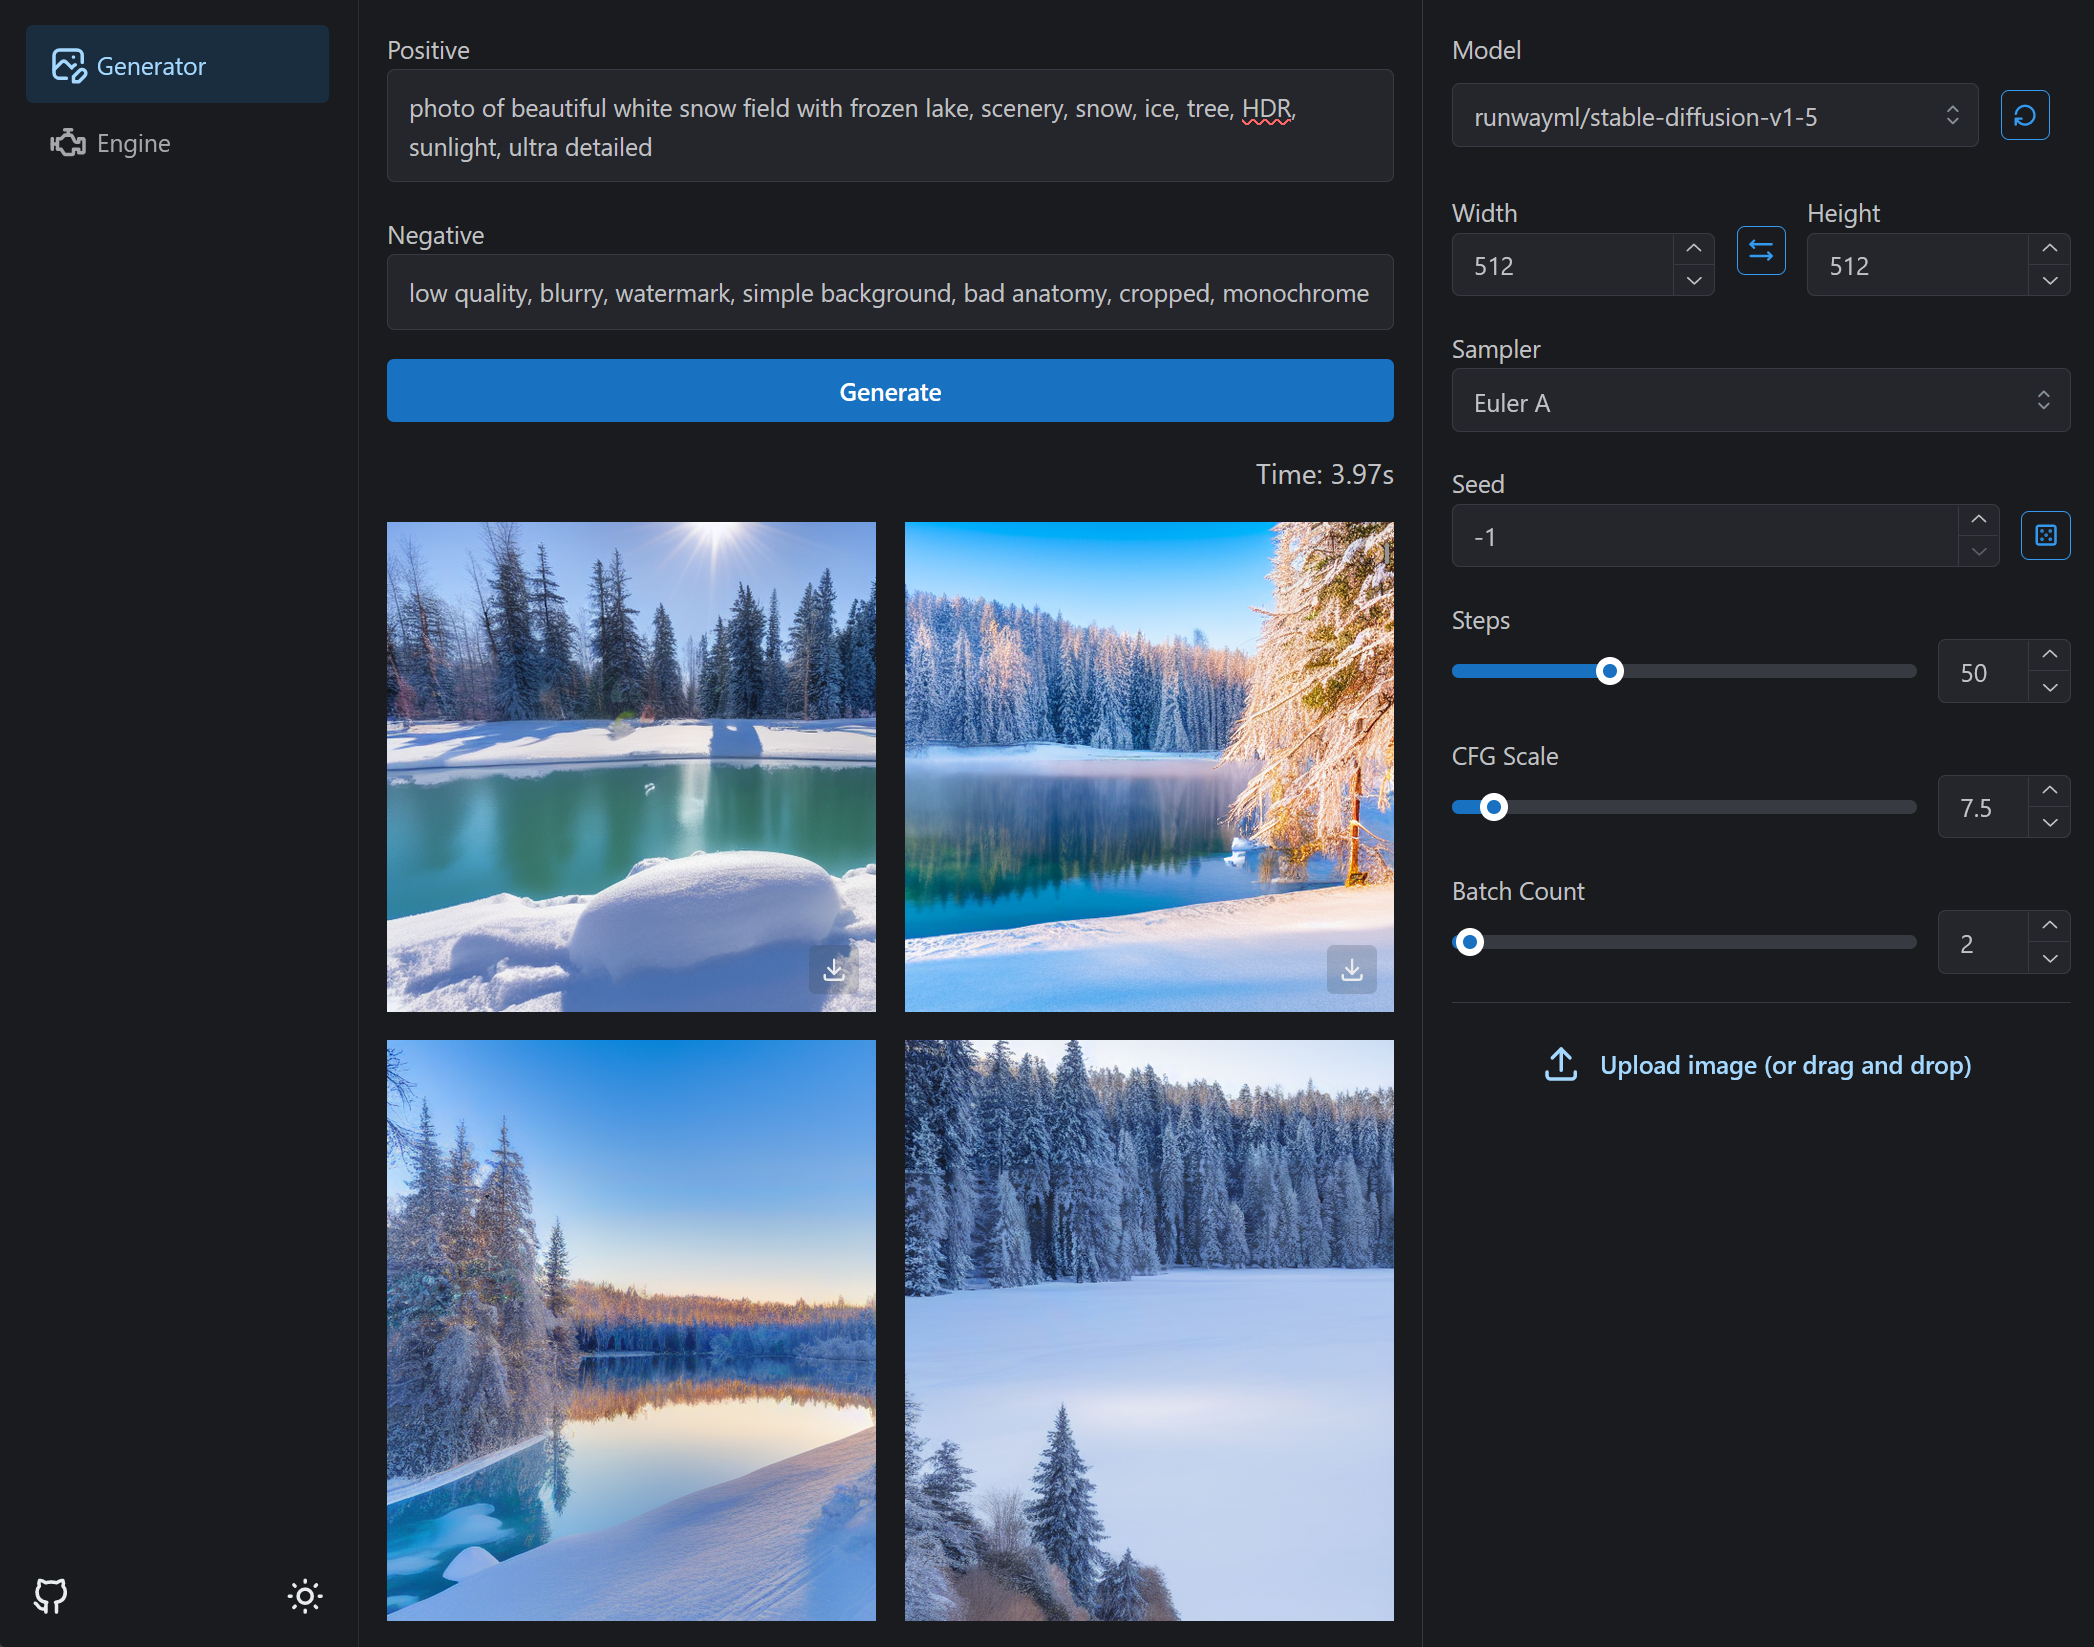Increase Width value using up arrow

(1693, 249)
